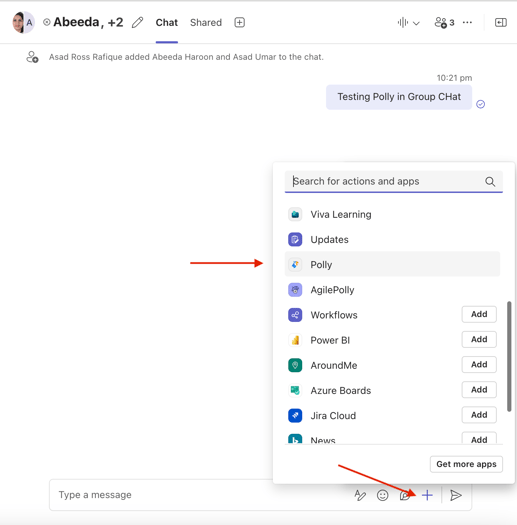517x525 pixels.
Task: Click the plus actions and apps icon
Action: pyautogui.click(x=427, y=495)
